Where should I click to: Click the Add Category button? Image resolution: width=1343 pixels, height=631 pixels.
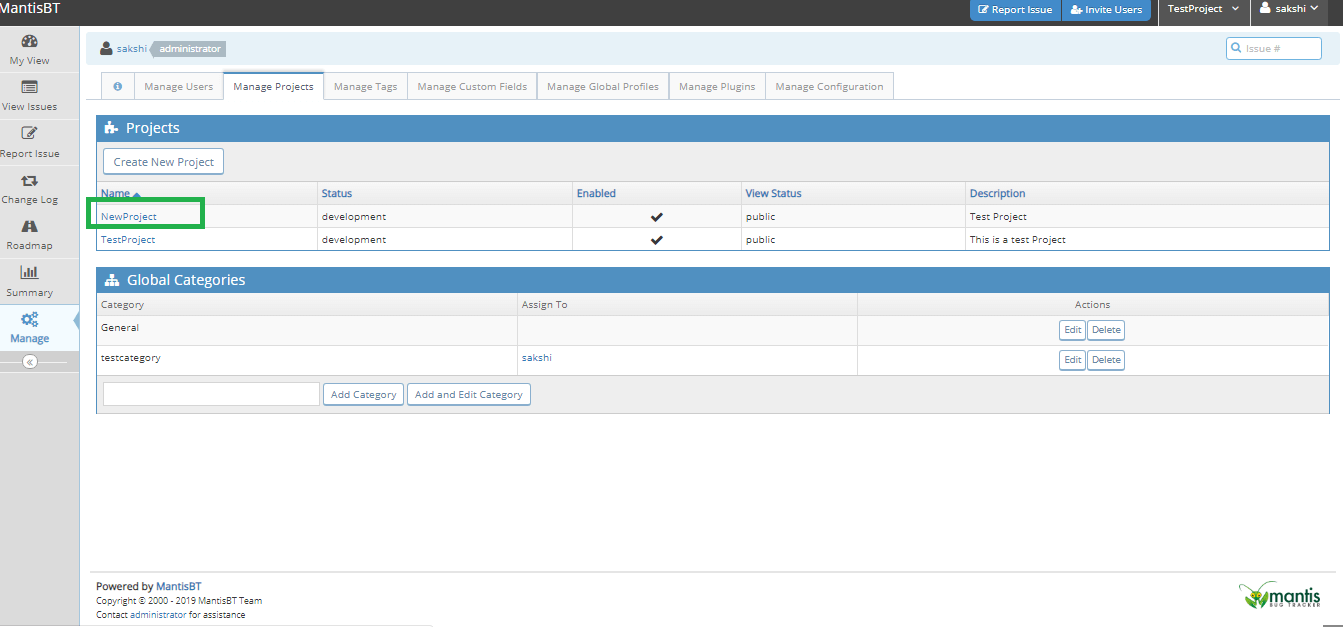[x=363, y=394]
